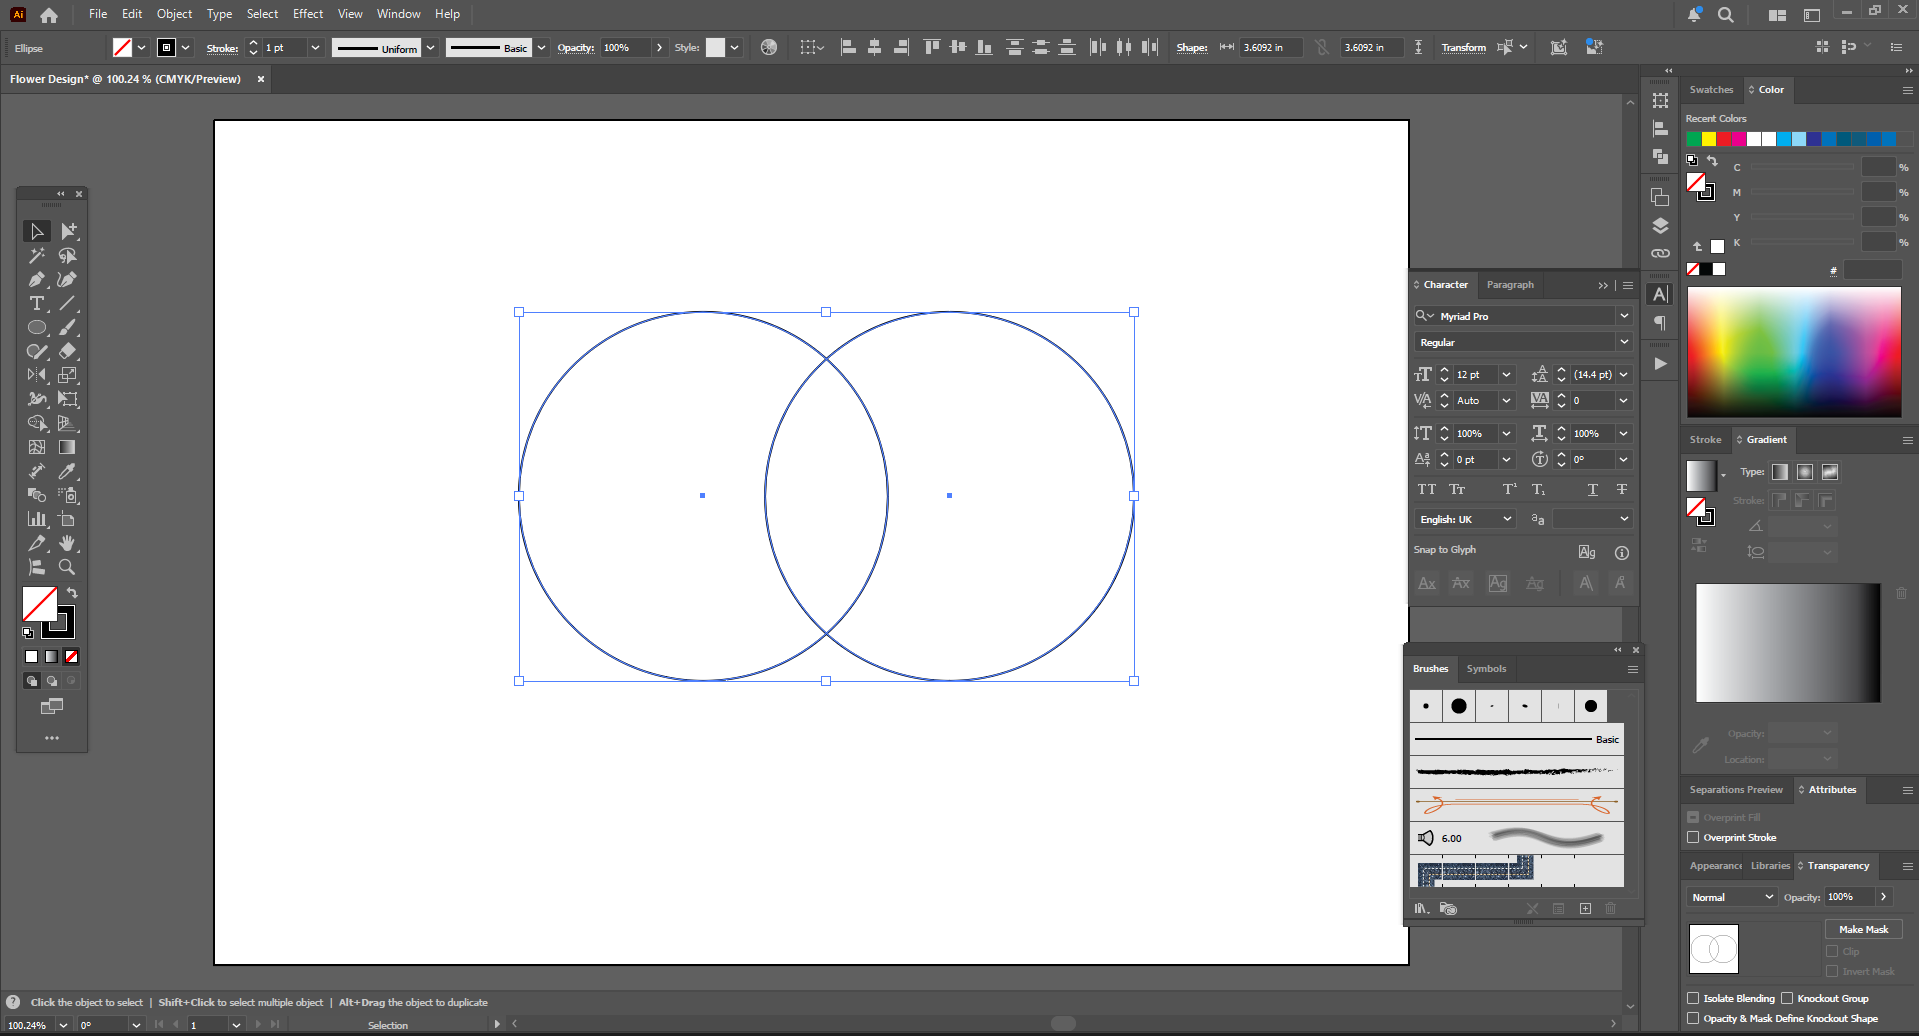Image resolution: width=1919 pixels, height=1036 pixels.
Task: Enable the Overprint Stroke checkbox
Action: click(x=1693, y=838)
